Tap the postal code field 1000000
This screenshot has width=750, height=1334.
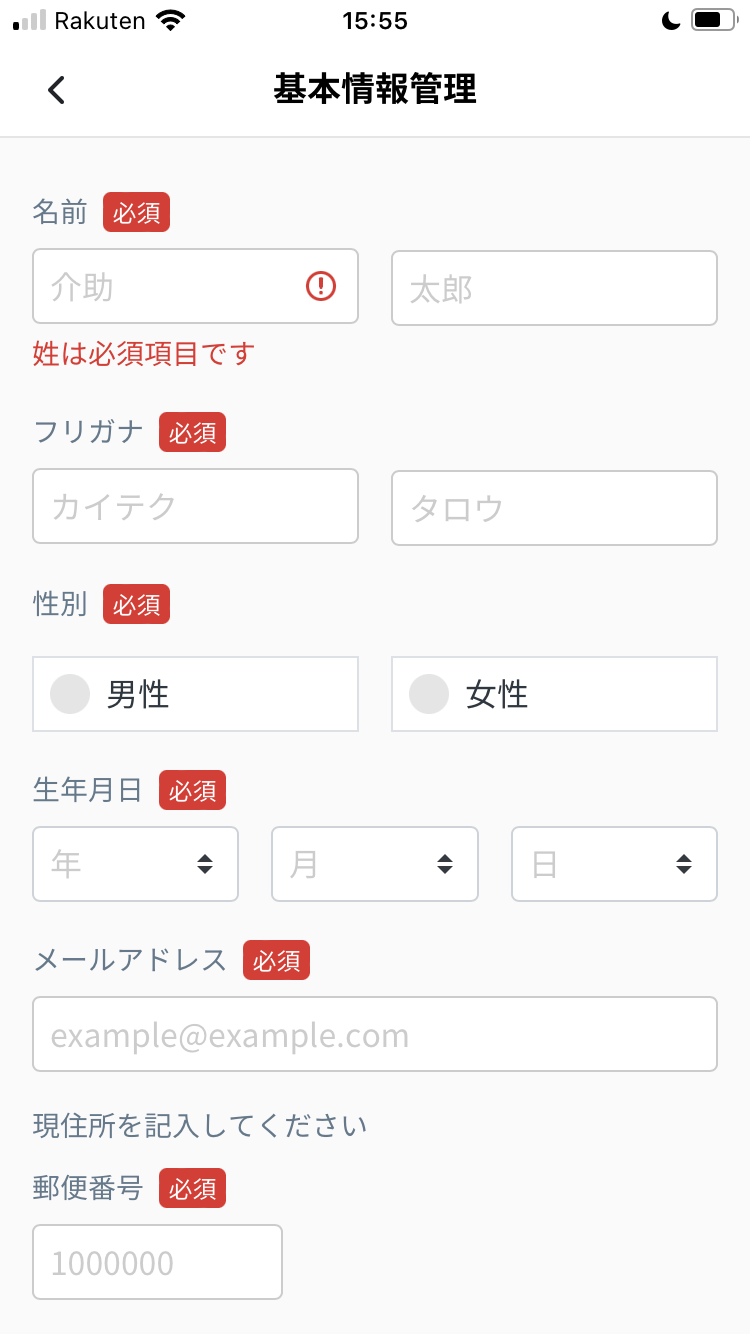(x=158, y=1262)
